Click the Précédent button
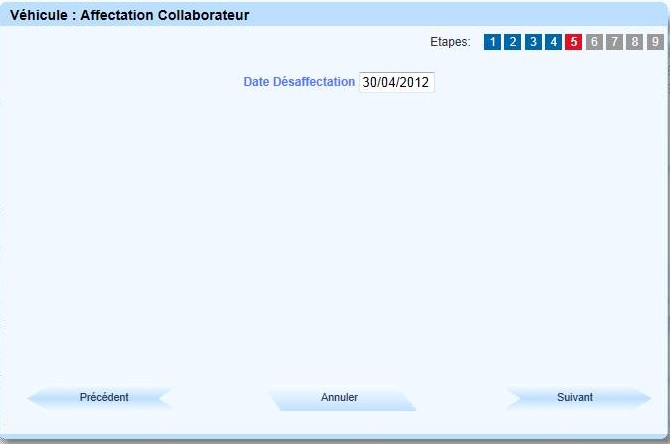This screenshot has width=670, height=444. [x=104, y=398]
